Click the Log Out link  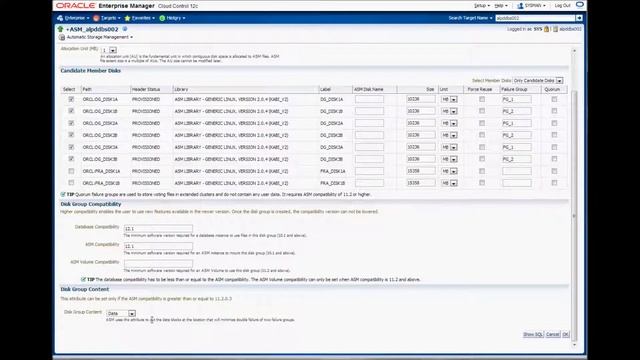[x=562, y=6]
